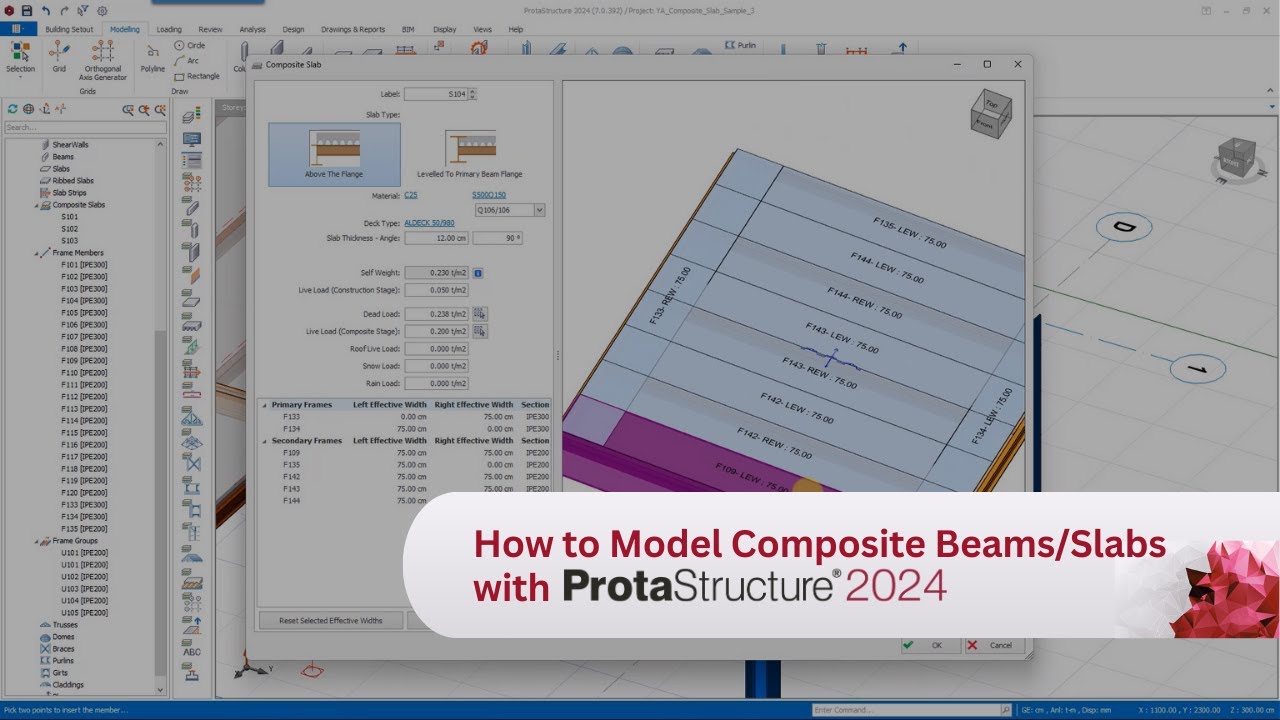
Task: Click Live Load Construction Stage field
Action: click(436, 290)
